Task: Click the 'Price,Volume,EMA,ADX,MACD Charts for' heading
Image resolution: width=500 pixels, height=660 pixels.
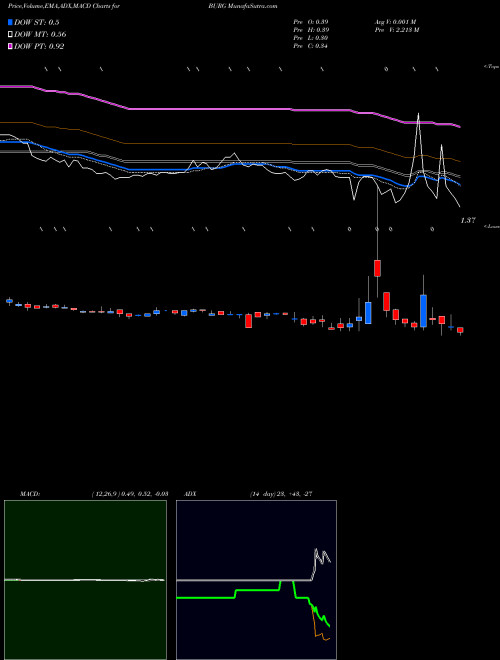Action: (63, 6)
